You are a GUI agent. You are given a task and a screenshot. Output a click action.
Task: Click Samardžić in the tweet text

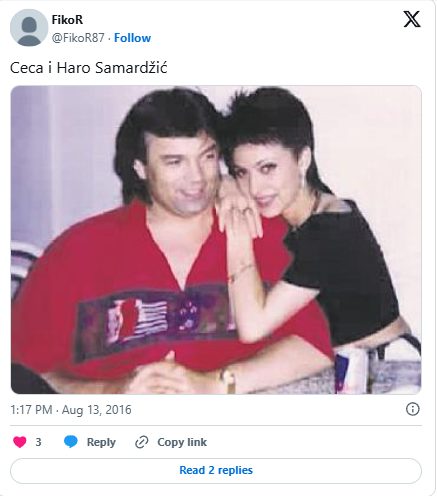(131, 68)
